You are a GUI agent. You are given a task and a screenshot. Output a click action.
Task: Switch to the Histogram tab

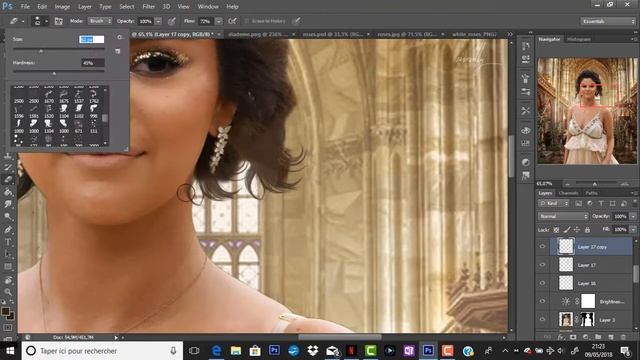point(579,40)
